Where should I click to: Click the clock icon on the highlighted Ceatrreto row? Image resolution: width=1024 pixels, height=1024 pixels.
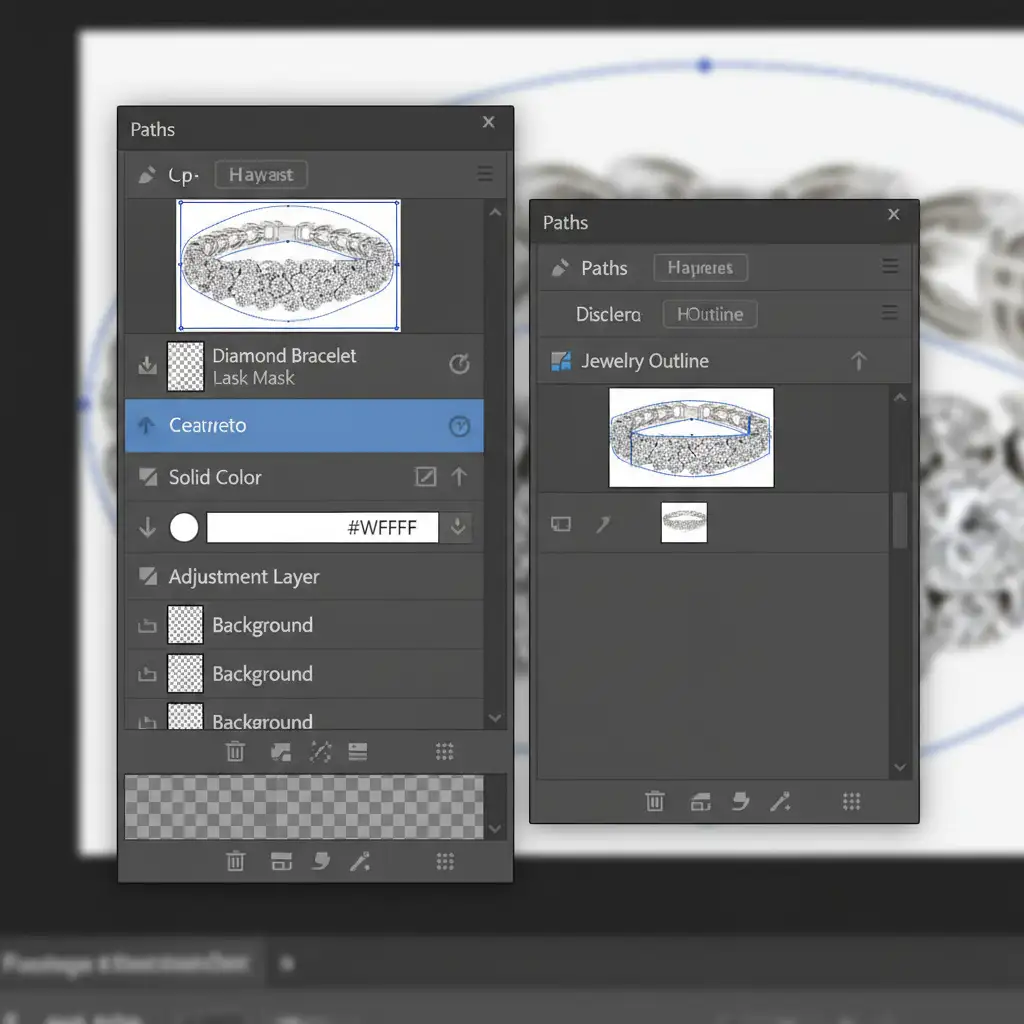pos(459,426)
